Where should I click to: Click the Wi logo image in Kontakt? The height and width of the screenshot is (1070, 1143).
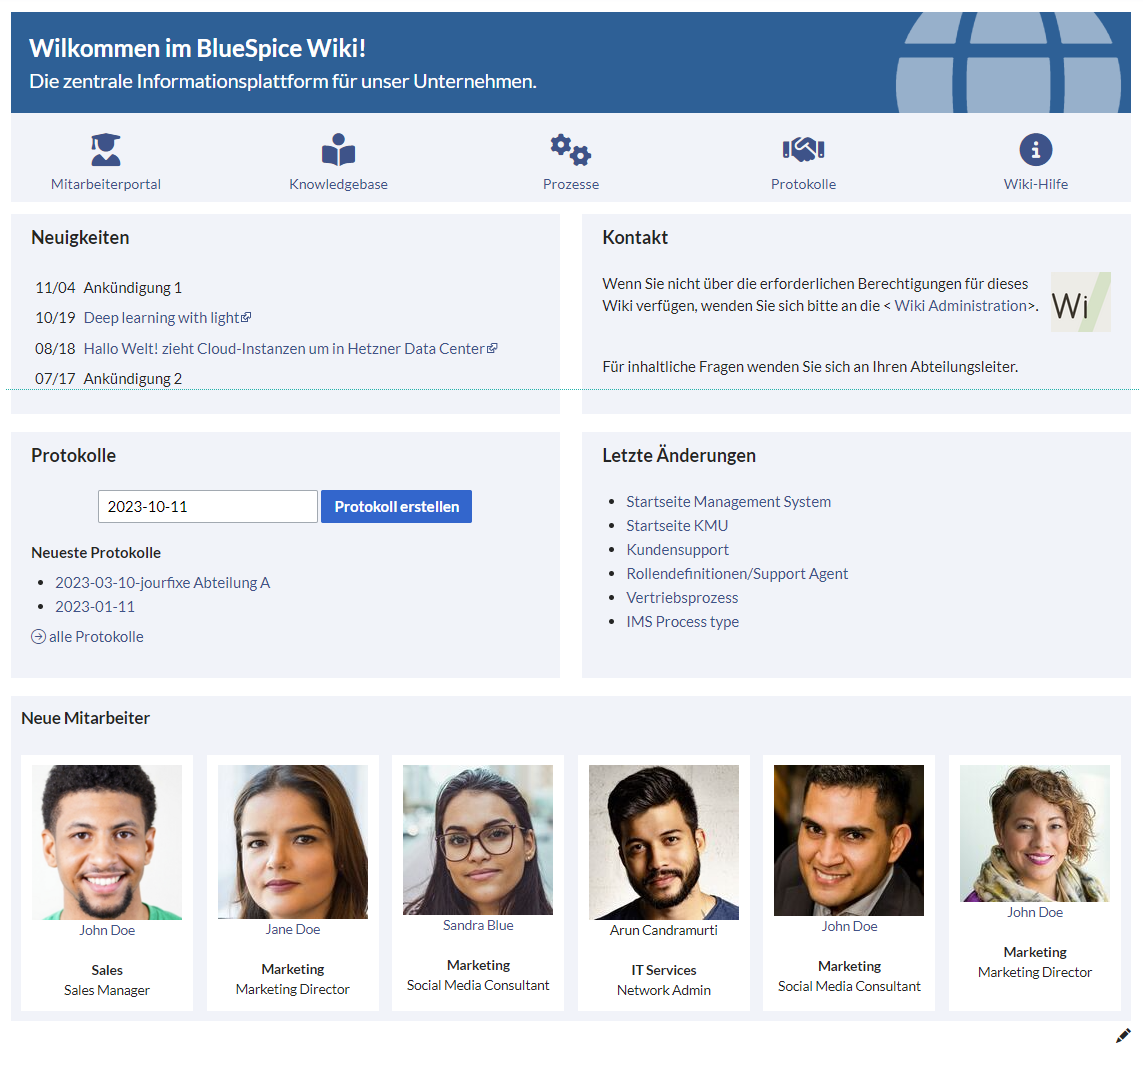click(x=1080, y=302)
